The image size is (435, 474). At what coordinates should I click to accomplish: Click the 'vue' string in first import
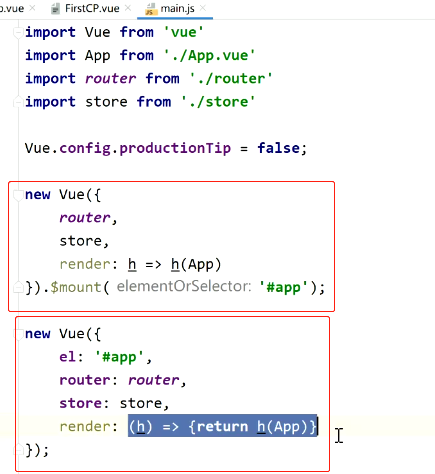183,32
